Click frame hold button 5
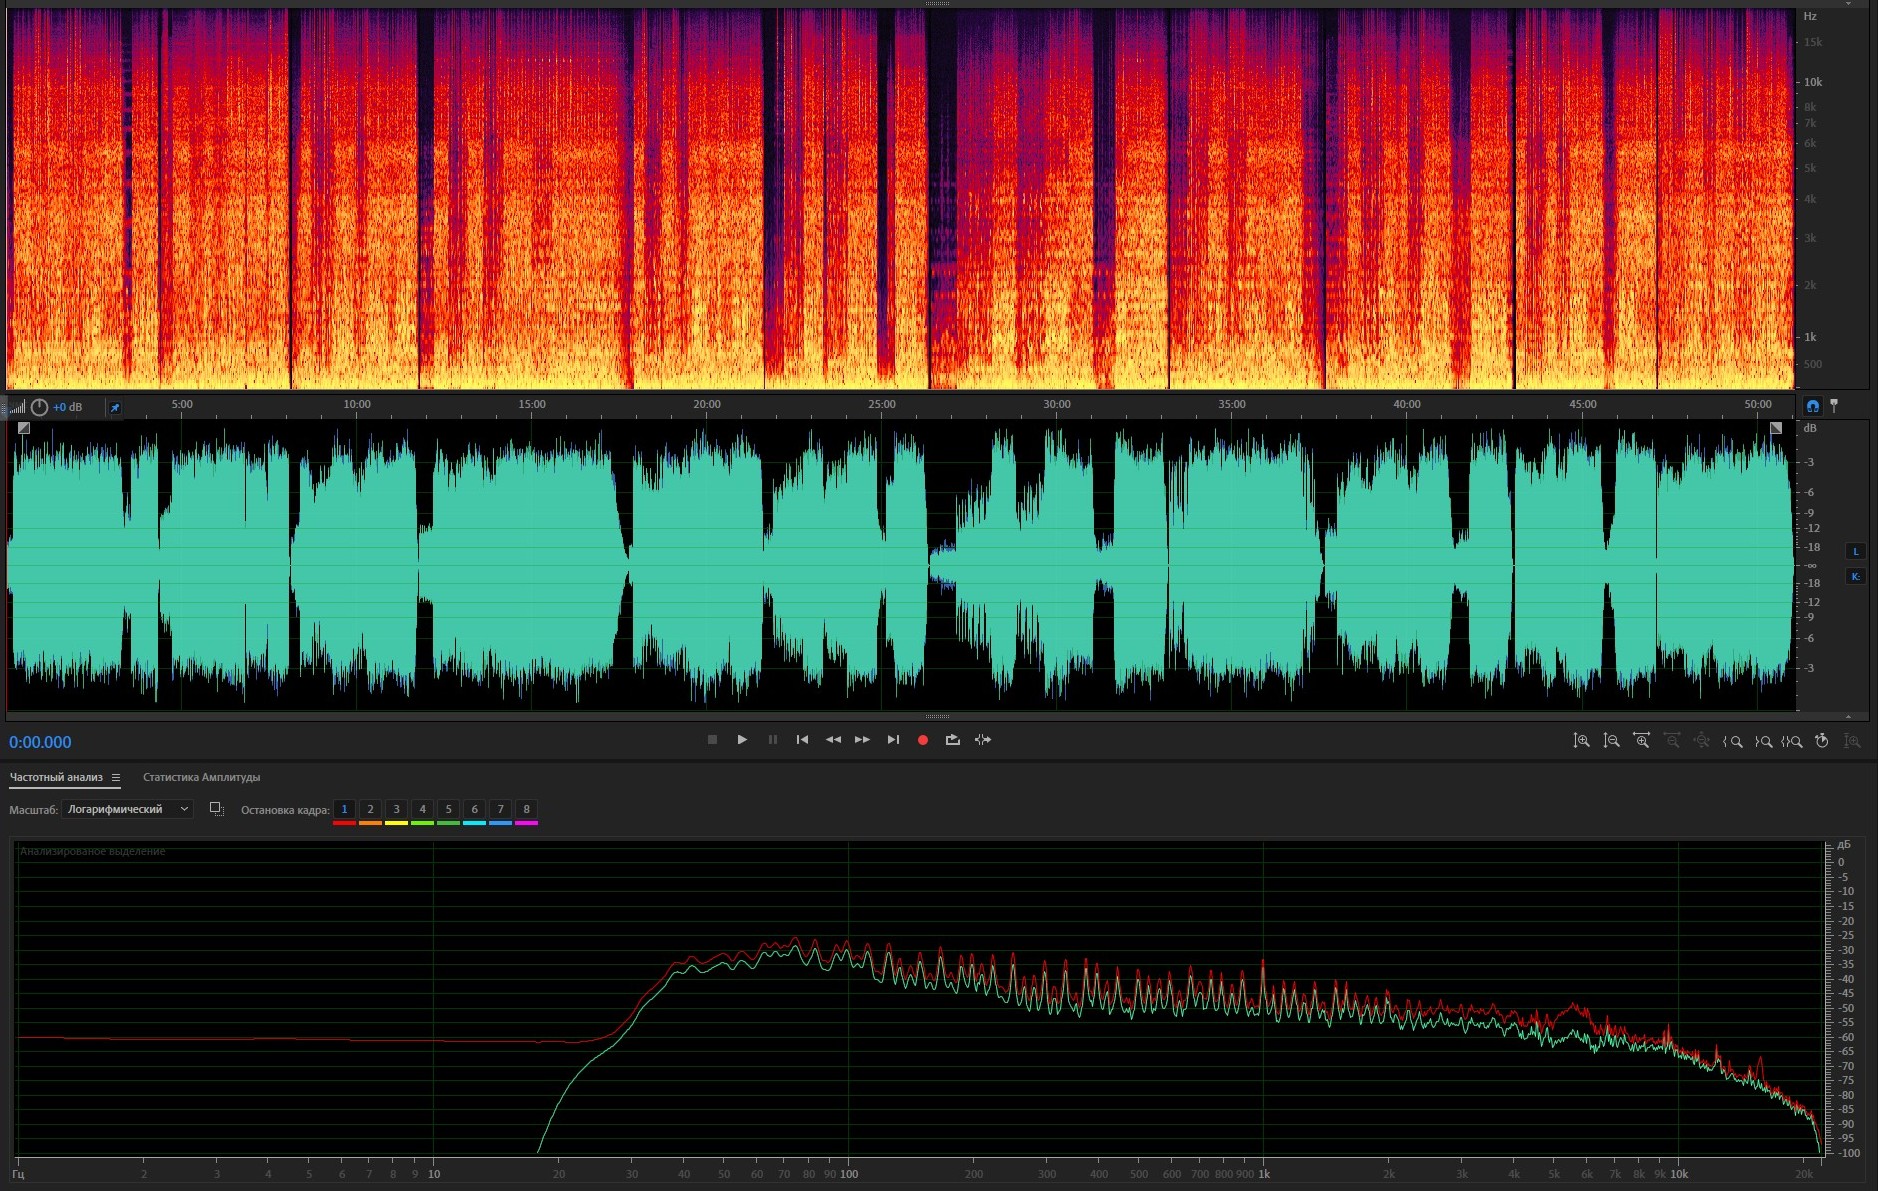1878x1191 pixels. (448, 810)
